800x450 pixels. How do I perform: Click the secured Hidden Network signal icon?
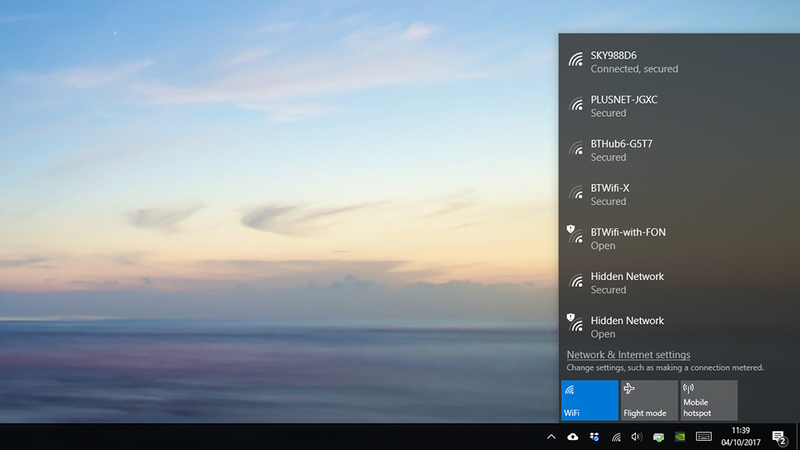point(576,281)
